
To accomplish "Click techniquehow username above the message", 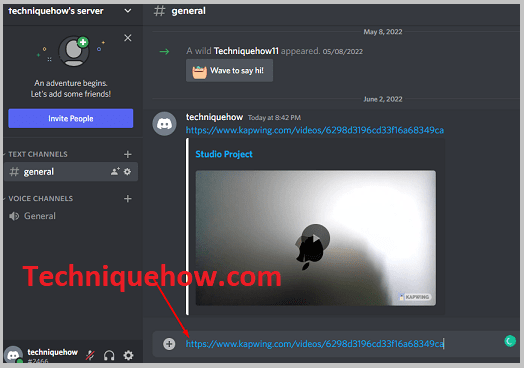I will pos(214,117).
